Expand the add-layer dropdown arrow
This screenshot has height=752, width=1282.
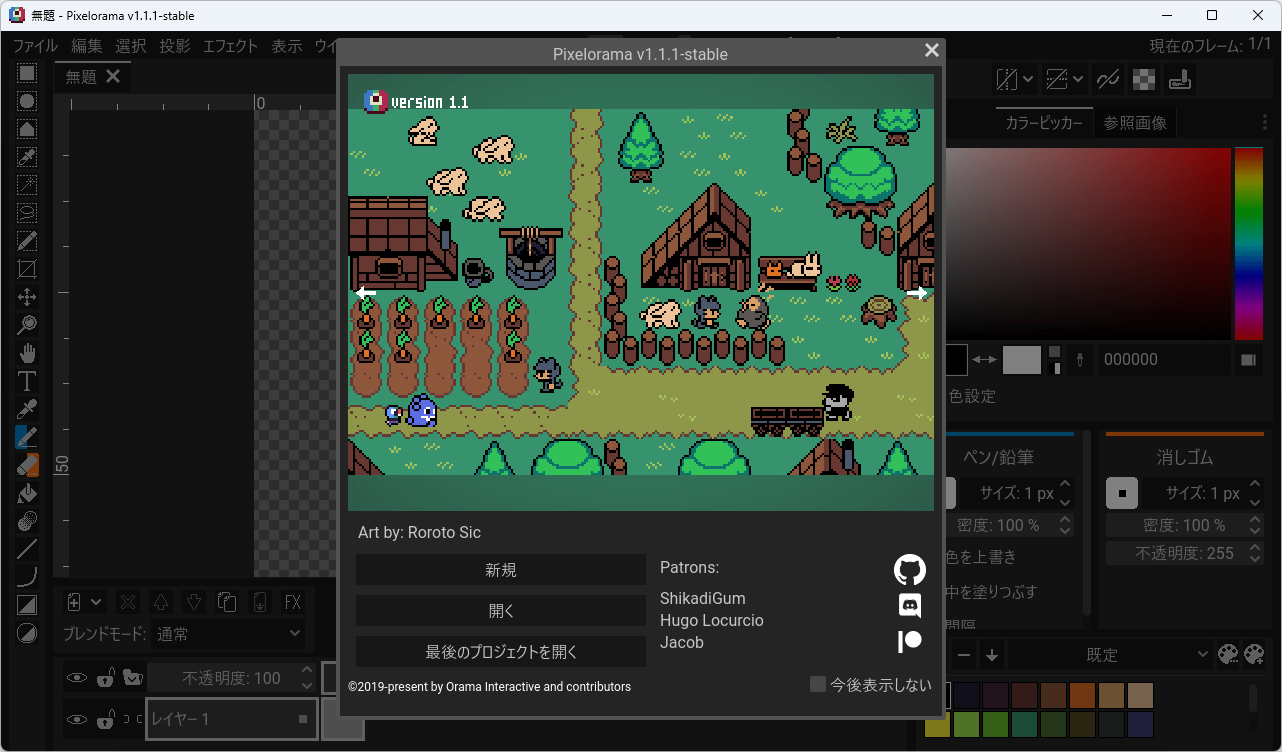(96, 602)
